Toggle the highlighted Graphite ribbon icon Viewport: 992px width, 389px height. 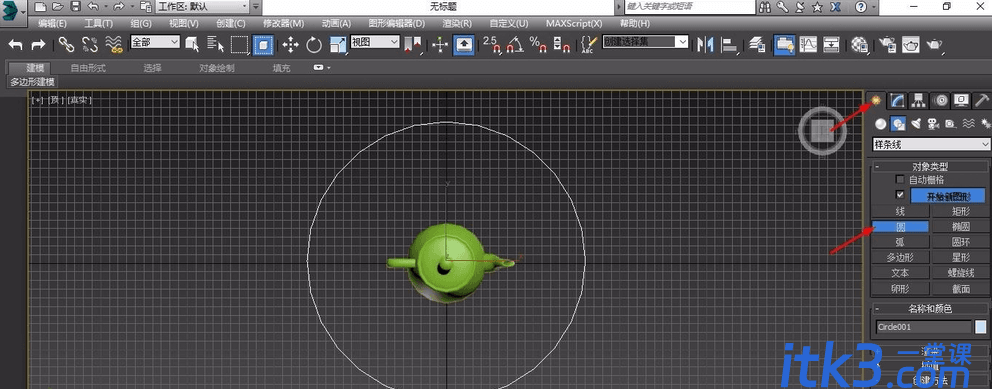[784, 44]
